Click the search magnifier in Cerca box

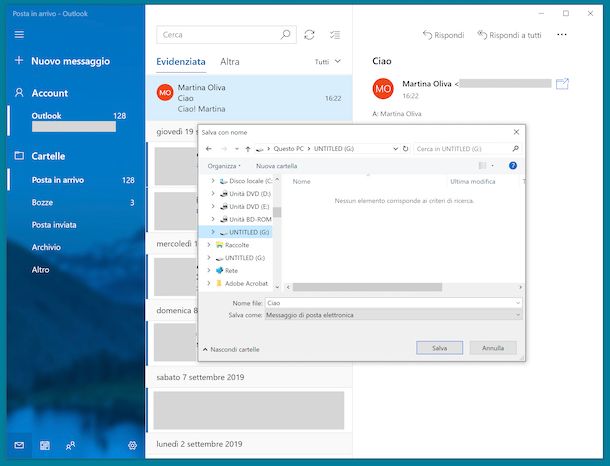click(x=286, y=35)
